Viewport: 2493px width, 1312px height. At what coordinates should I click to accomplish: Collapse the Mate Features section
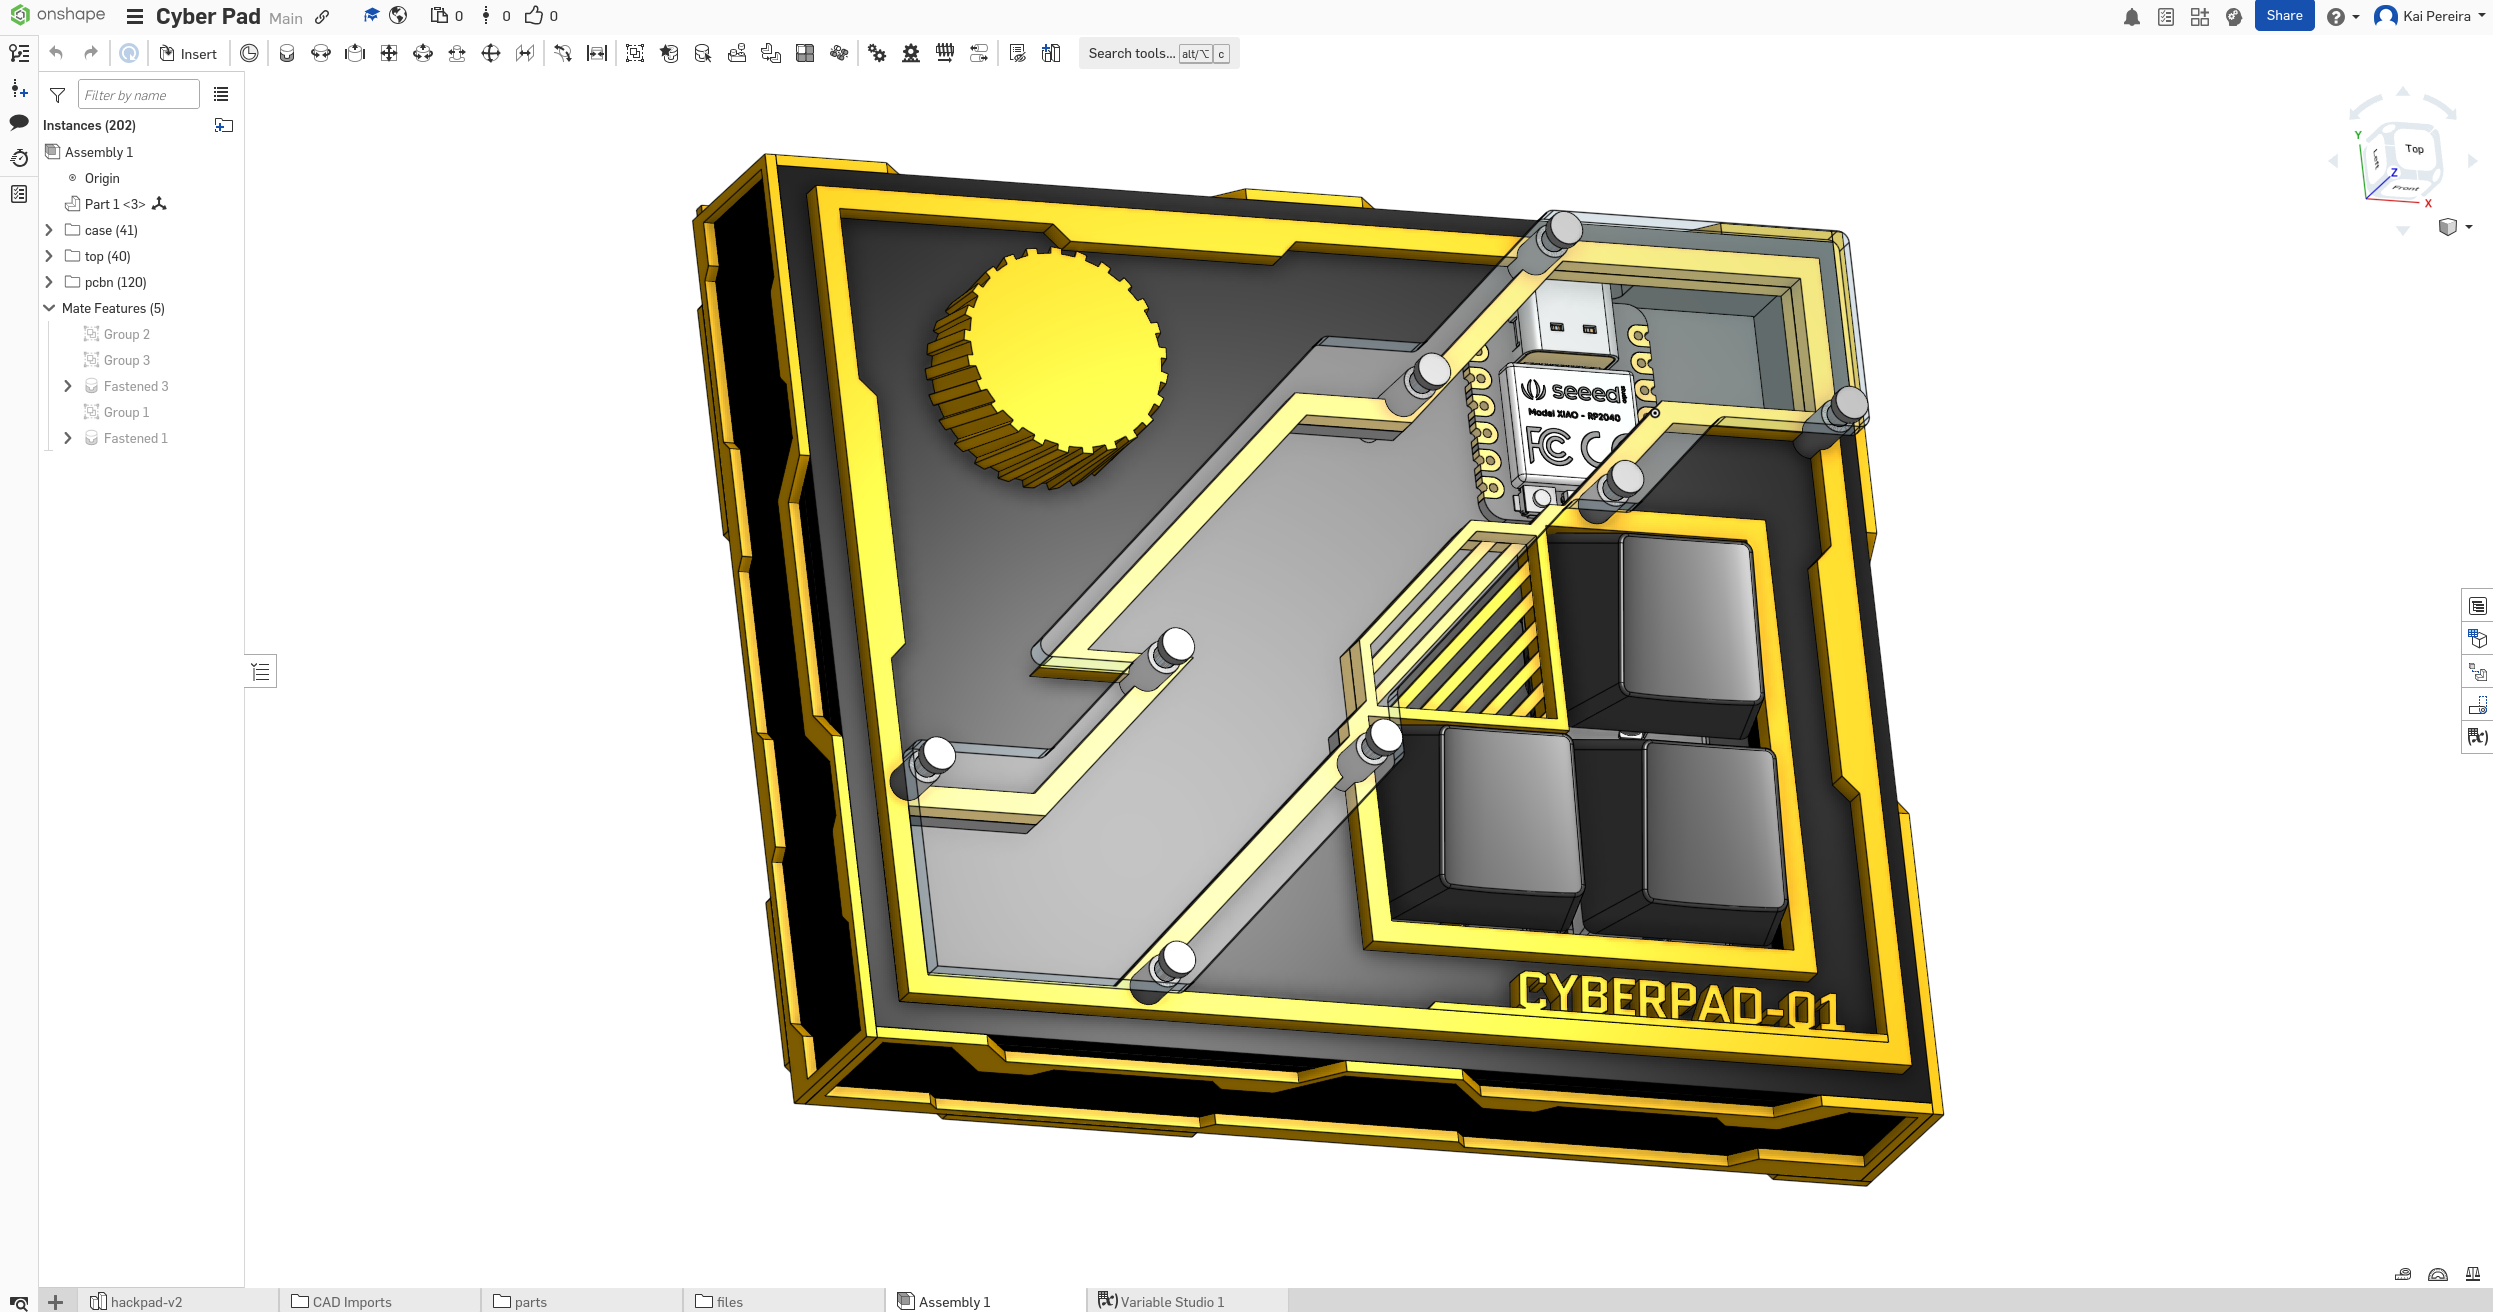pos(49,307)
